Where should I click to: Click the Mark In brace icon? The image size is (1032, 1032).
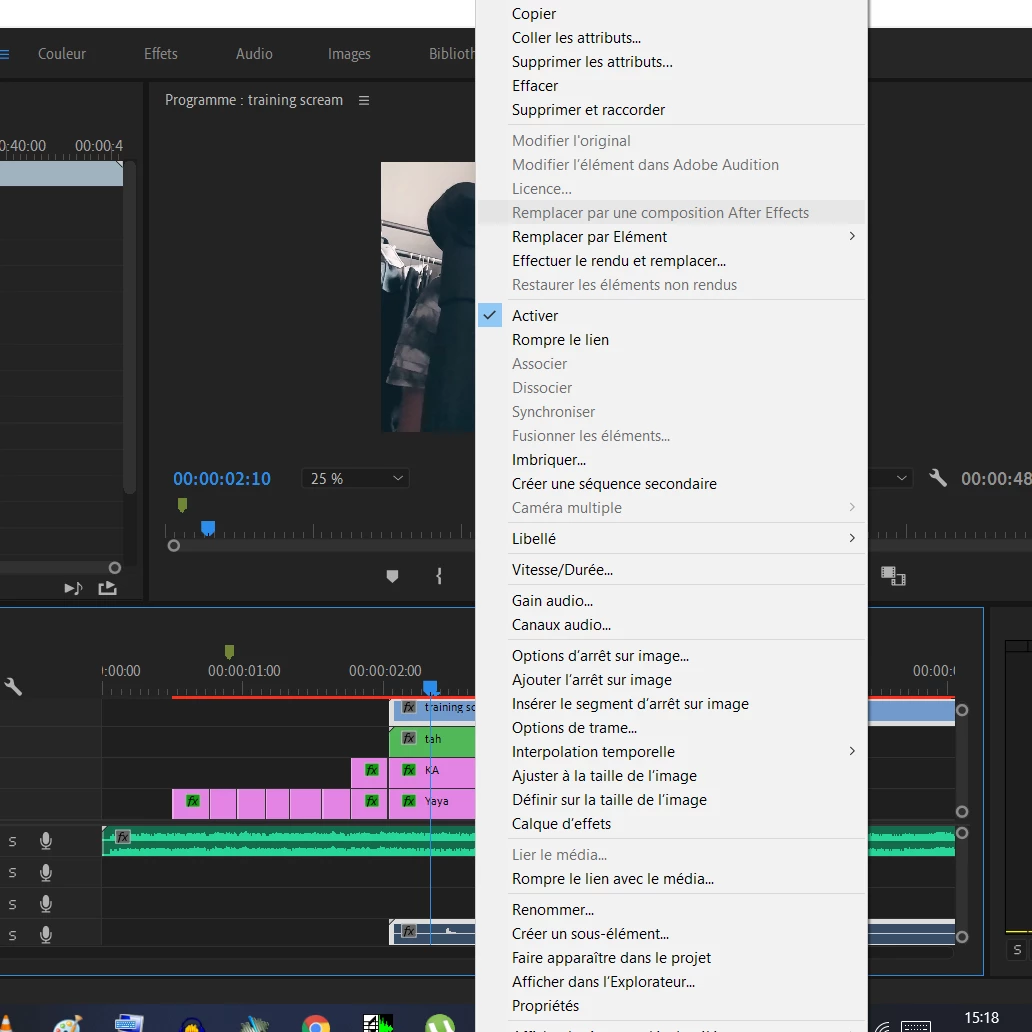tap(439, 577)
